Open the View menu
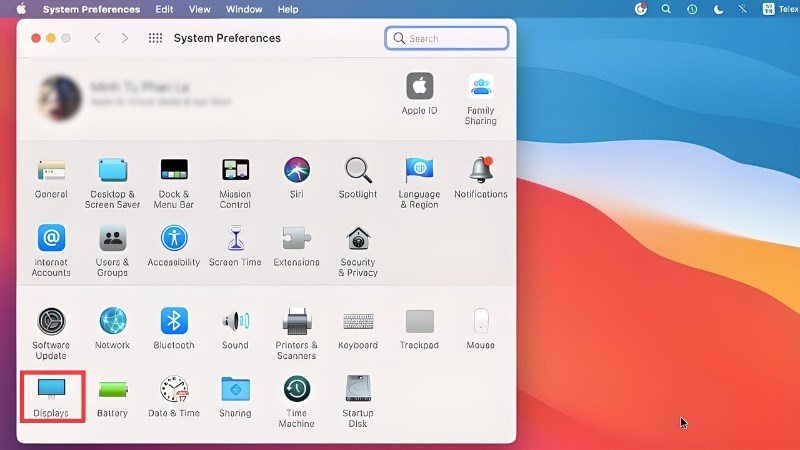 click(x=200, y=9)
